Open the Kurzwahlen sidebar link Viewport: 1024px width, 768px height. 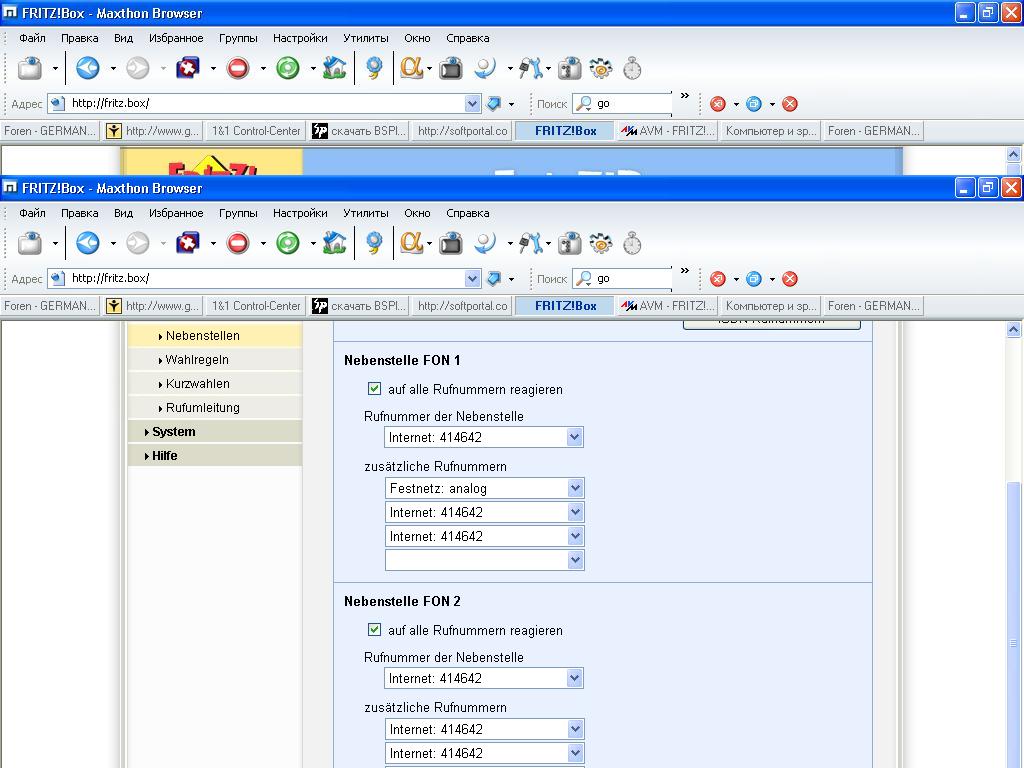coord(197,384)
